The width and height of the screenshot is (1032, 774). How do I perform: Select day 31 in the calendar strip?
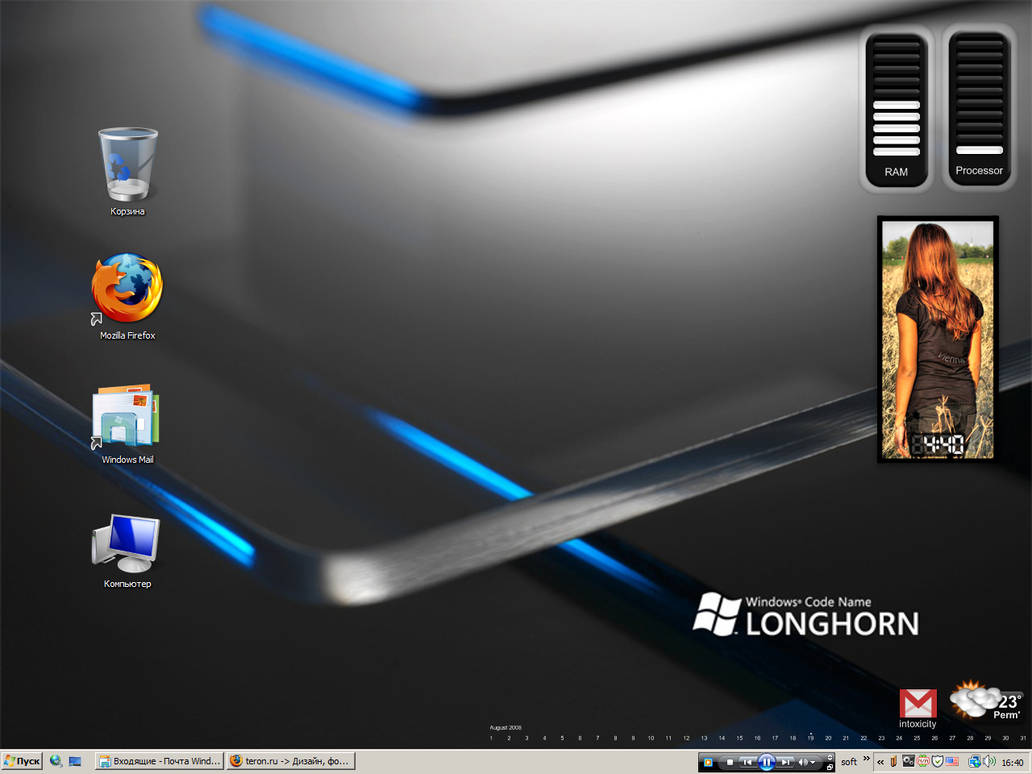[x=1023, y=738]
